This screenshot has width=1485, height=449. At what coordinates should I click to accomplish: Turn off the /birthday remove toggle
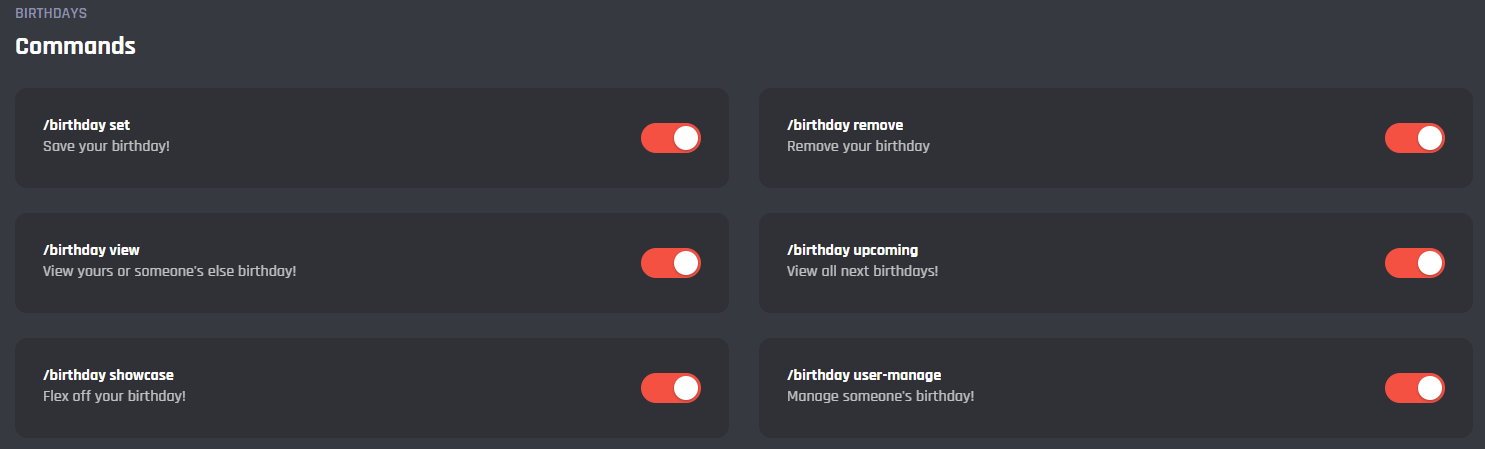[1414, 138]
